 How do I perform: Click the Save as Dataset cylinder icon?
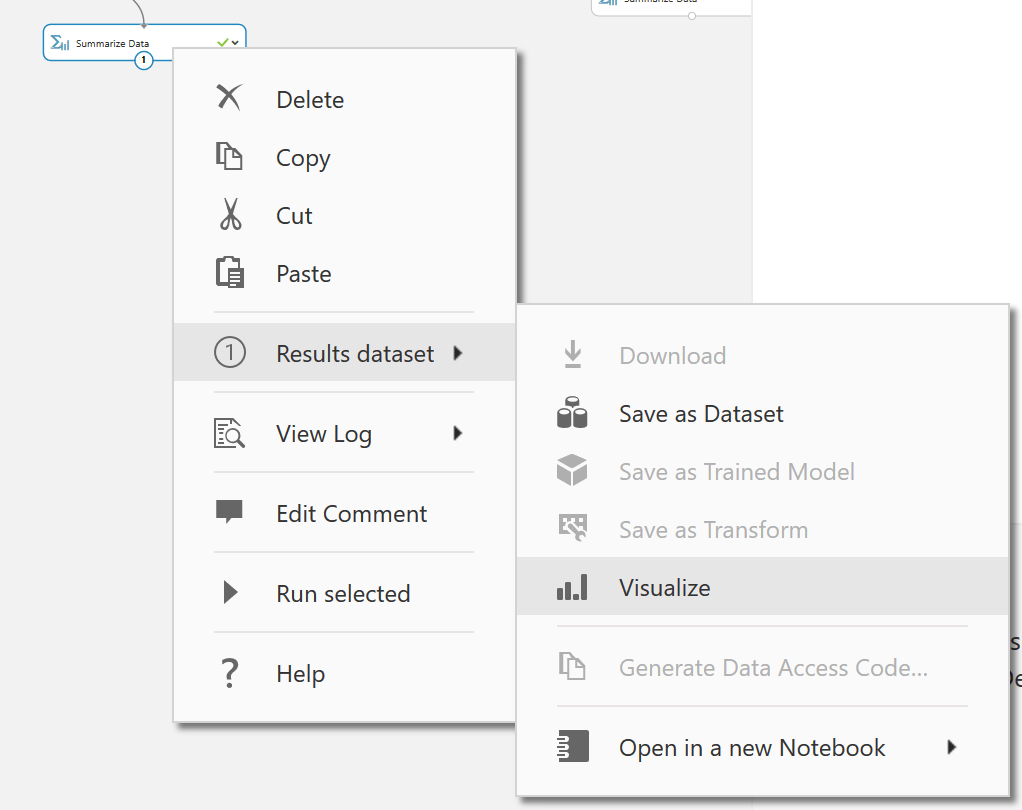pos(572,413)
